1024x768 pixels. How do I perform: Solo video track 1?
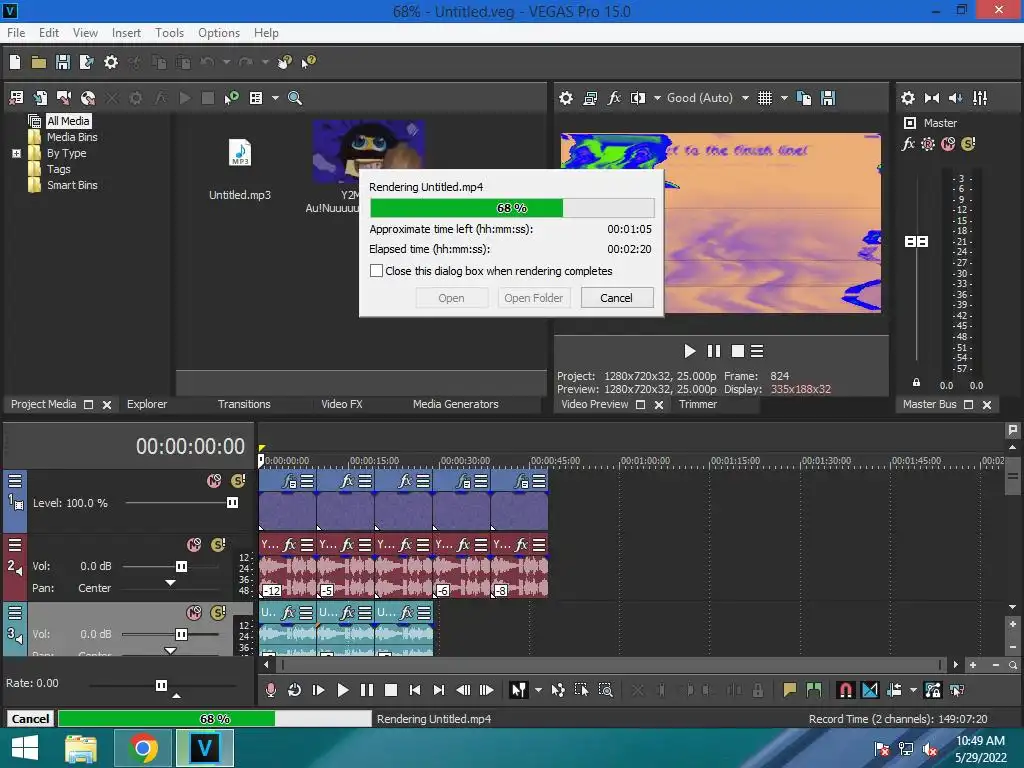pyautogui.click(x=238, y=481)
